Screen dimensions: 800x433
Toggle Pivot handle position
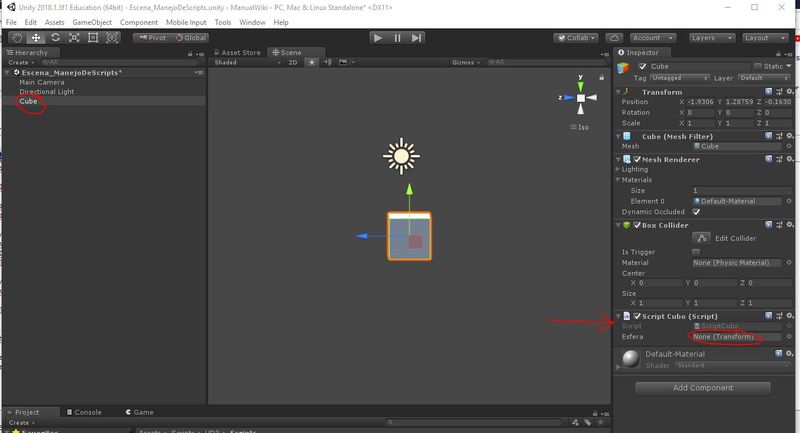pos(152,38)
